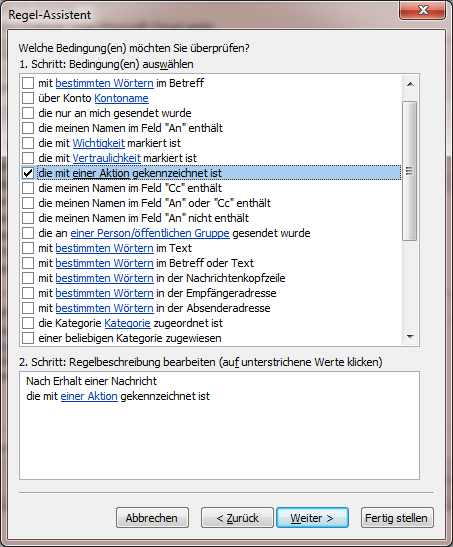Click 'Fertig stellen' to finish rule
This screenshot has width=453, height=547.
pyautogui.click(x=397, y=518)
